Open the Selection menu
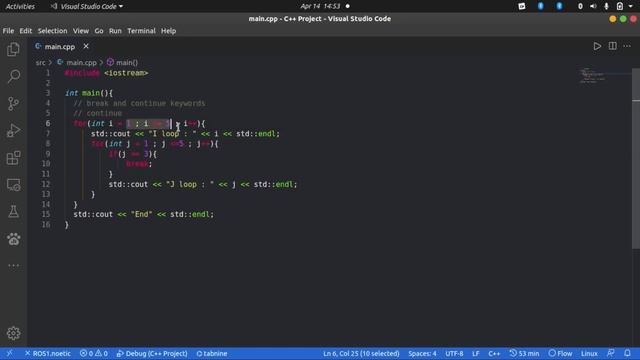The height and width of the screenshot is (360, 640). coord(52,31)
